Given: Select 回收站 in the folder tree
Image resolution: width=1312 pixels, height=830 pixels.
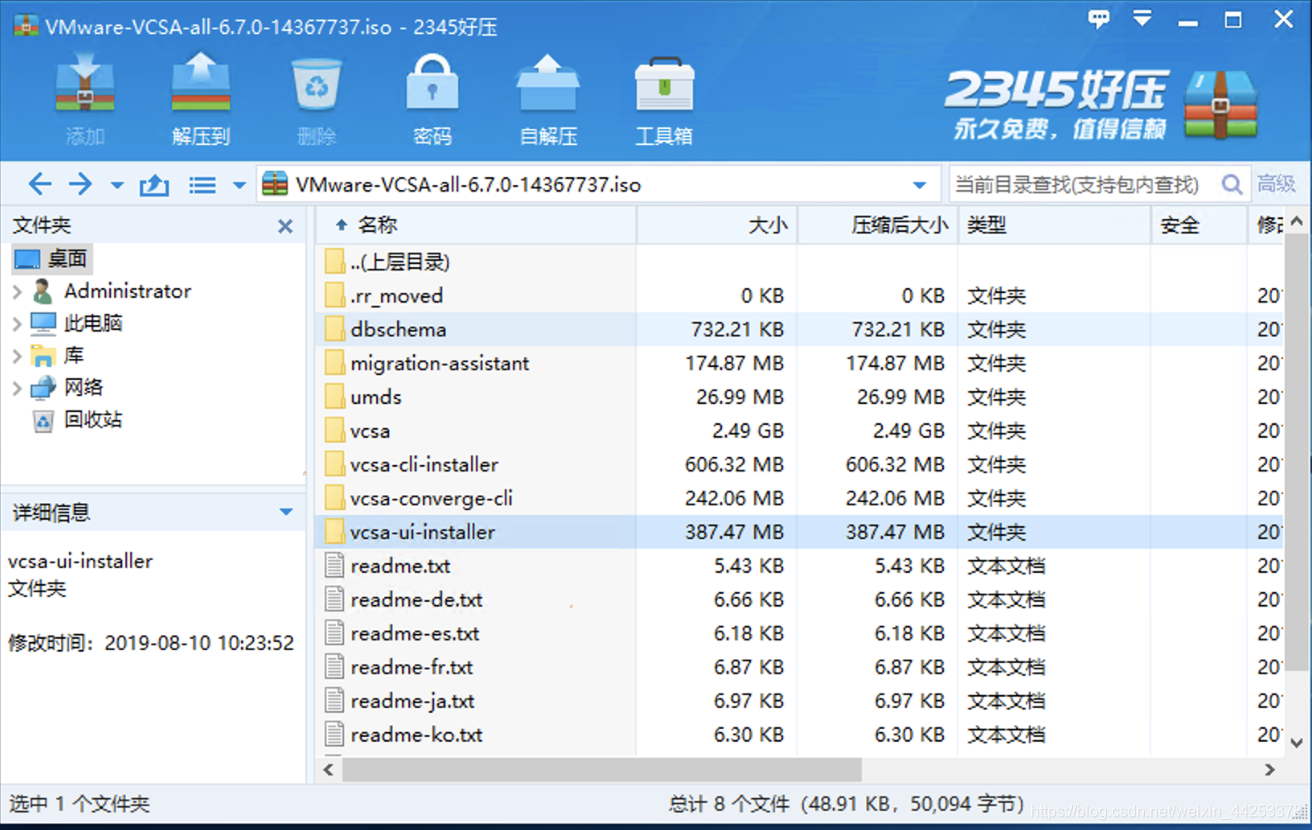Looking at the screenshot, I should (x=93, y=420).
